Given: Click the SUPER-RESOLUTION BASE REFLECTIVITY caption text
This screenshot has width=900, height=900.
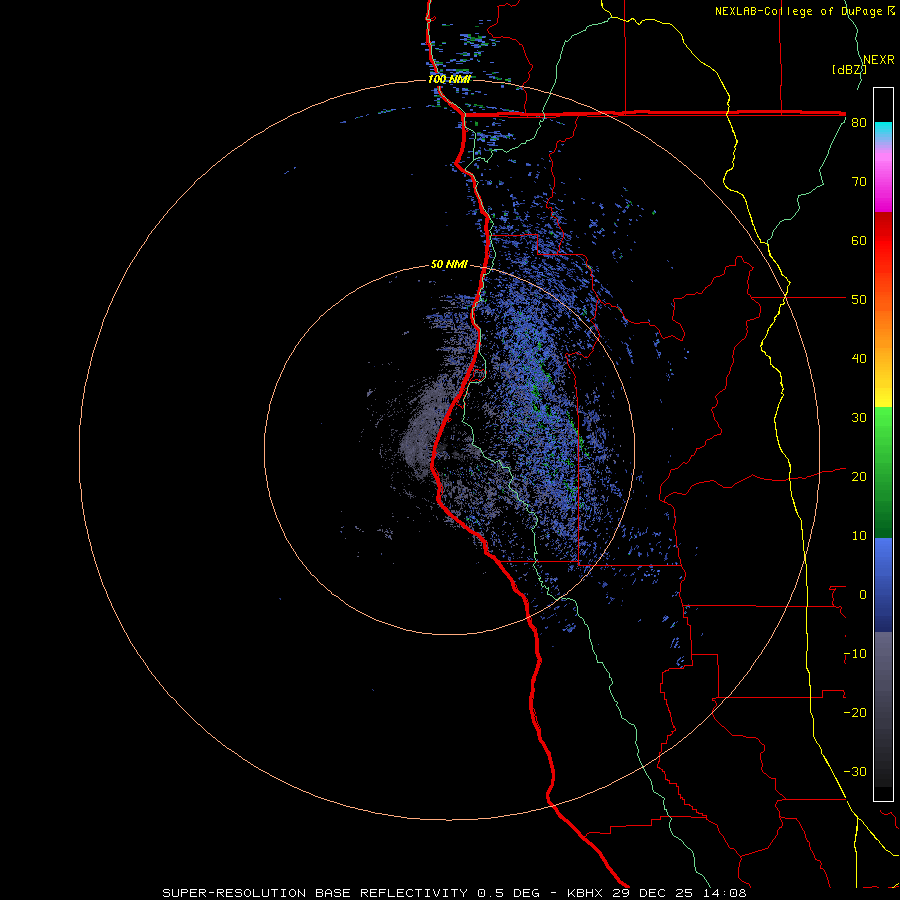Looking at the screenshot, I should click(x=315, y=893).
